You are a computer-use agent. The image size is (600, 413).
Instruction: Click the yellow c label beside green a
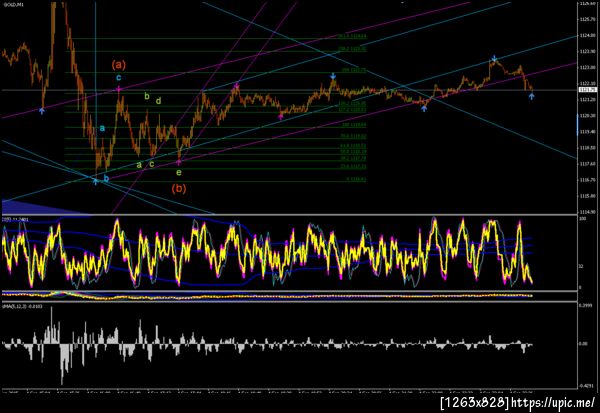[152, 165]
